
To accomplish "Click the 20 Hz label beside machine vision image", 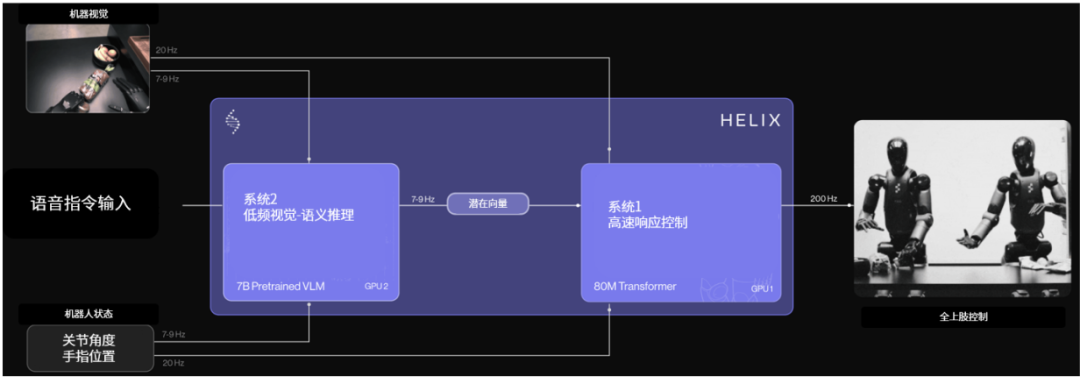I will pyautogui.click(x=166, y=50).
